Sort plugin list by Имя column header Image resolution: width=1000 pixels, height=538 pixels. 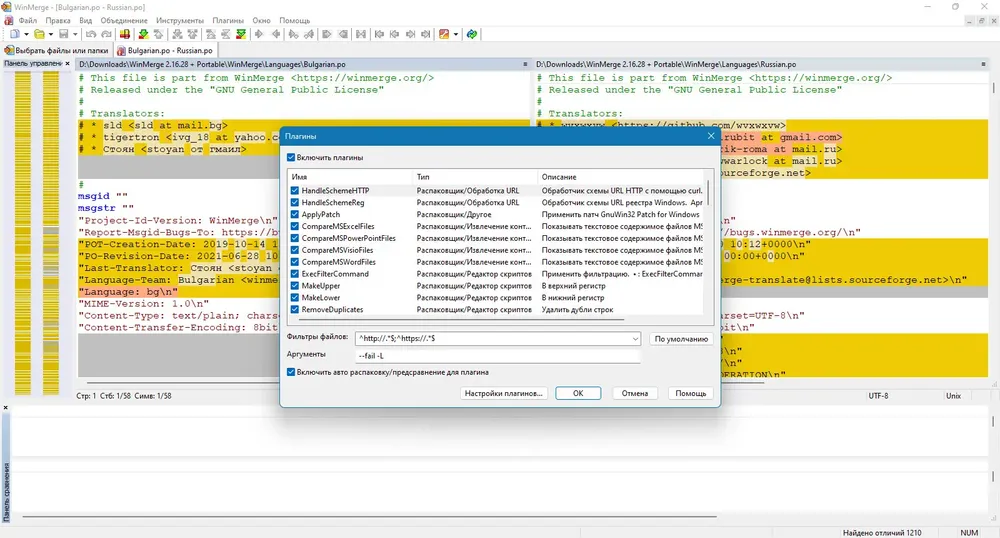(350, 177)
